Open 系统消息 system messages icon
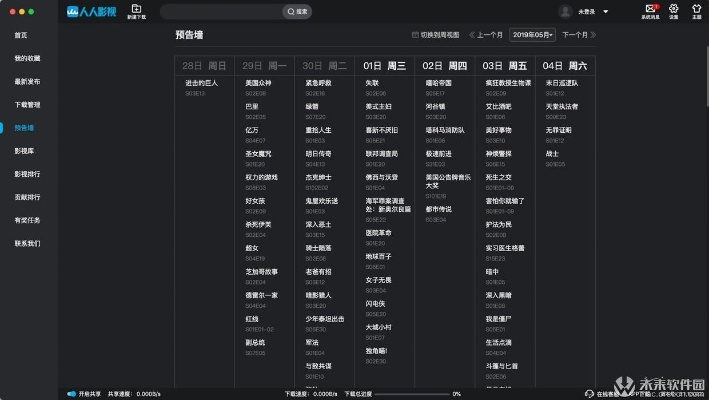Screen dimensions: 709x400 click(x=650, y=9)
